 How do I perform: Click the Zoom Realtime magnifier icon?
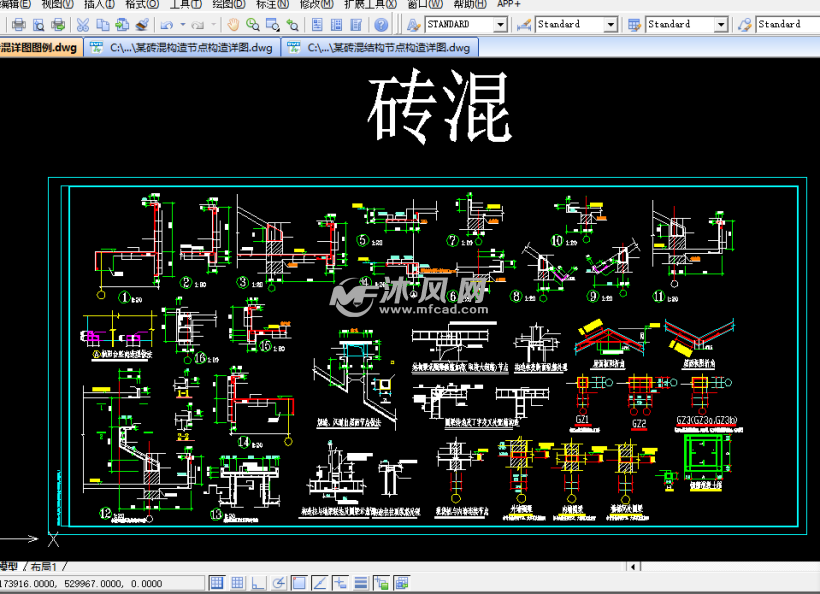pyautogui.click(x=252, y=24)
